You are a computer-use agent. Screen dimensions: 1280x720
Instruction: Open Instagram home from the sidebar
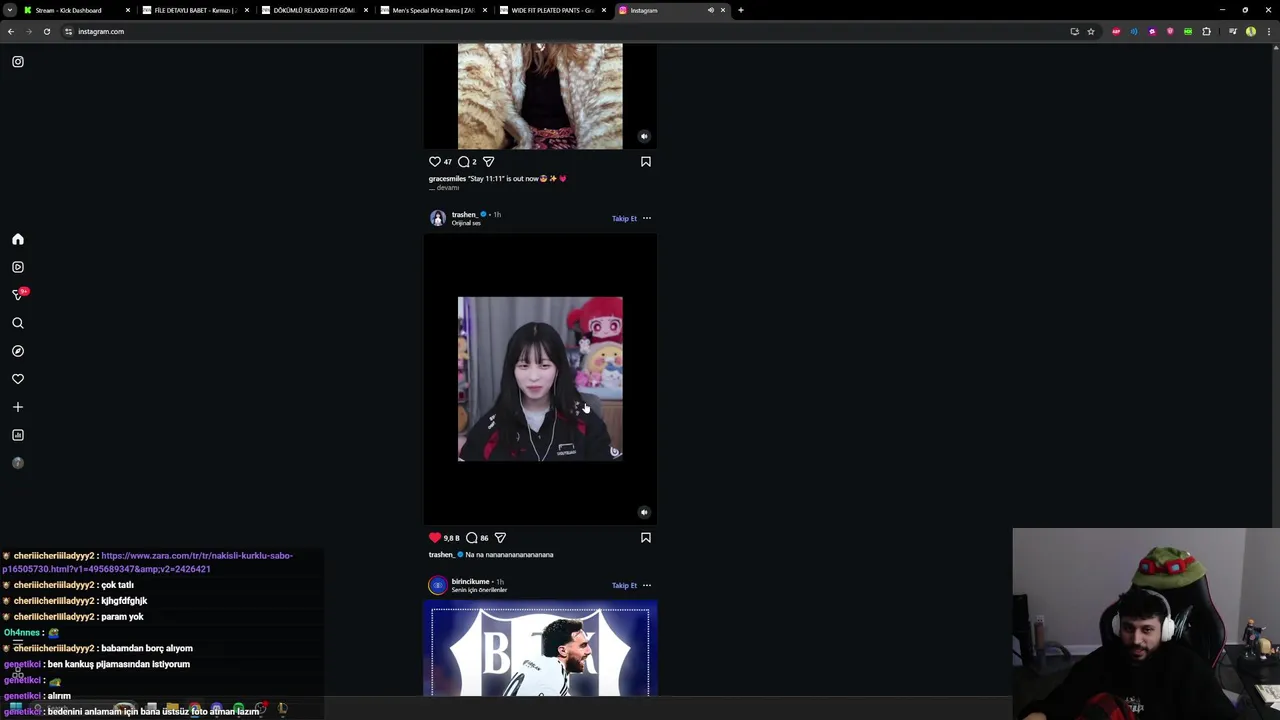pyautogui.click(x=18, y=239)
